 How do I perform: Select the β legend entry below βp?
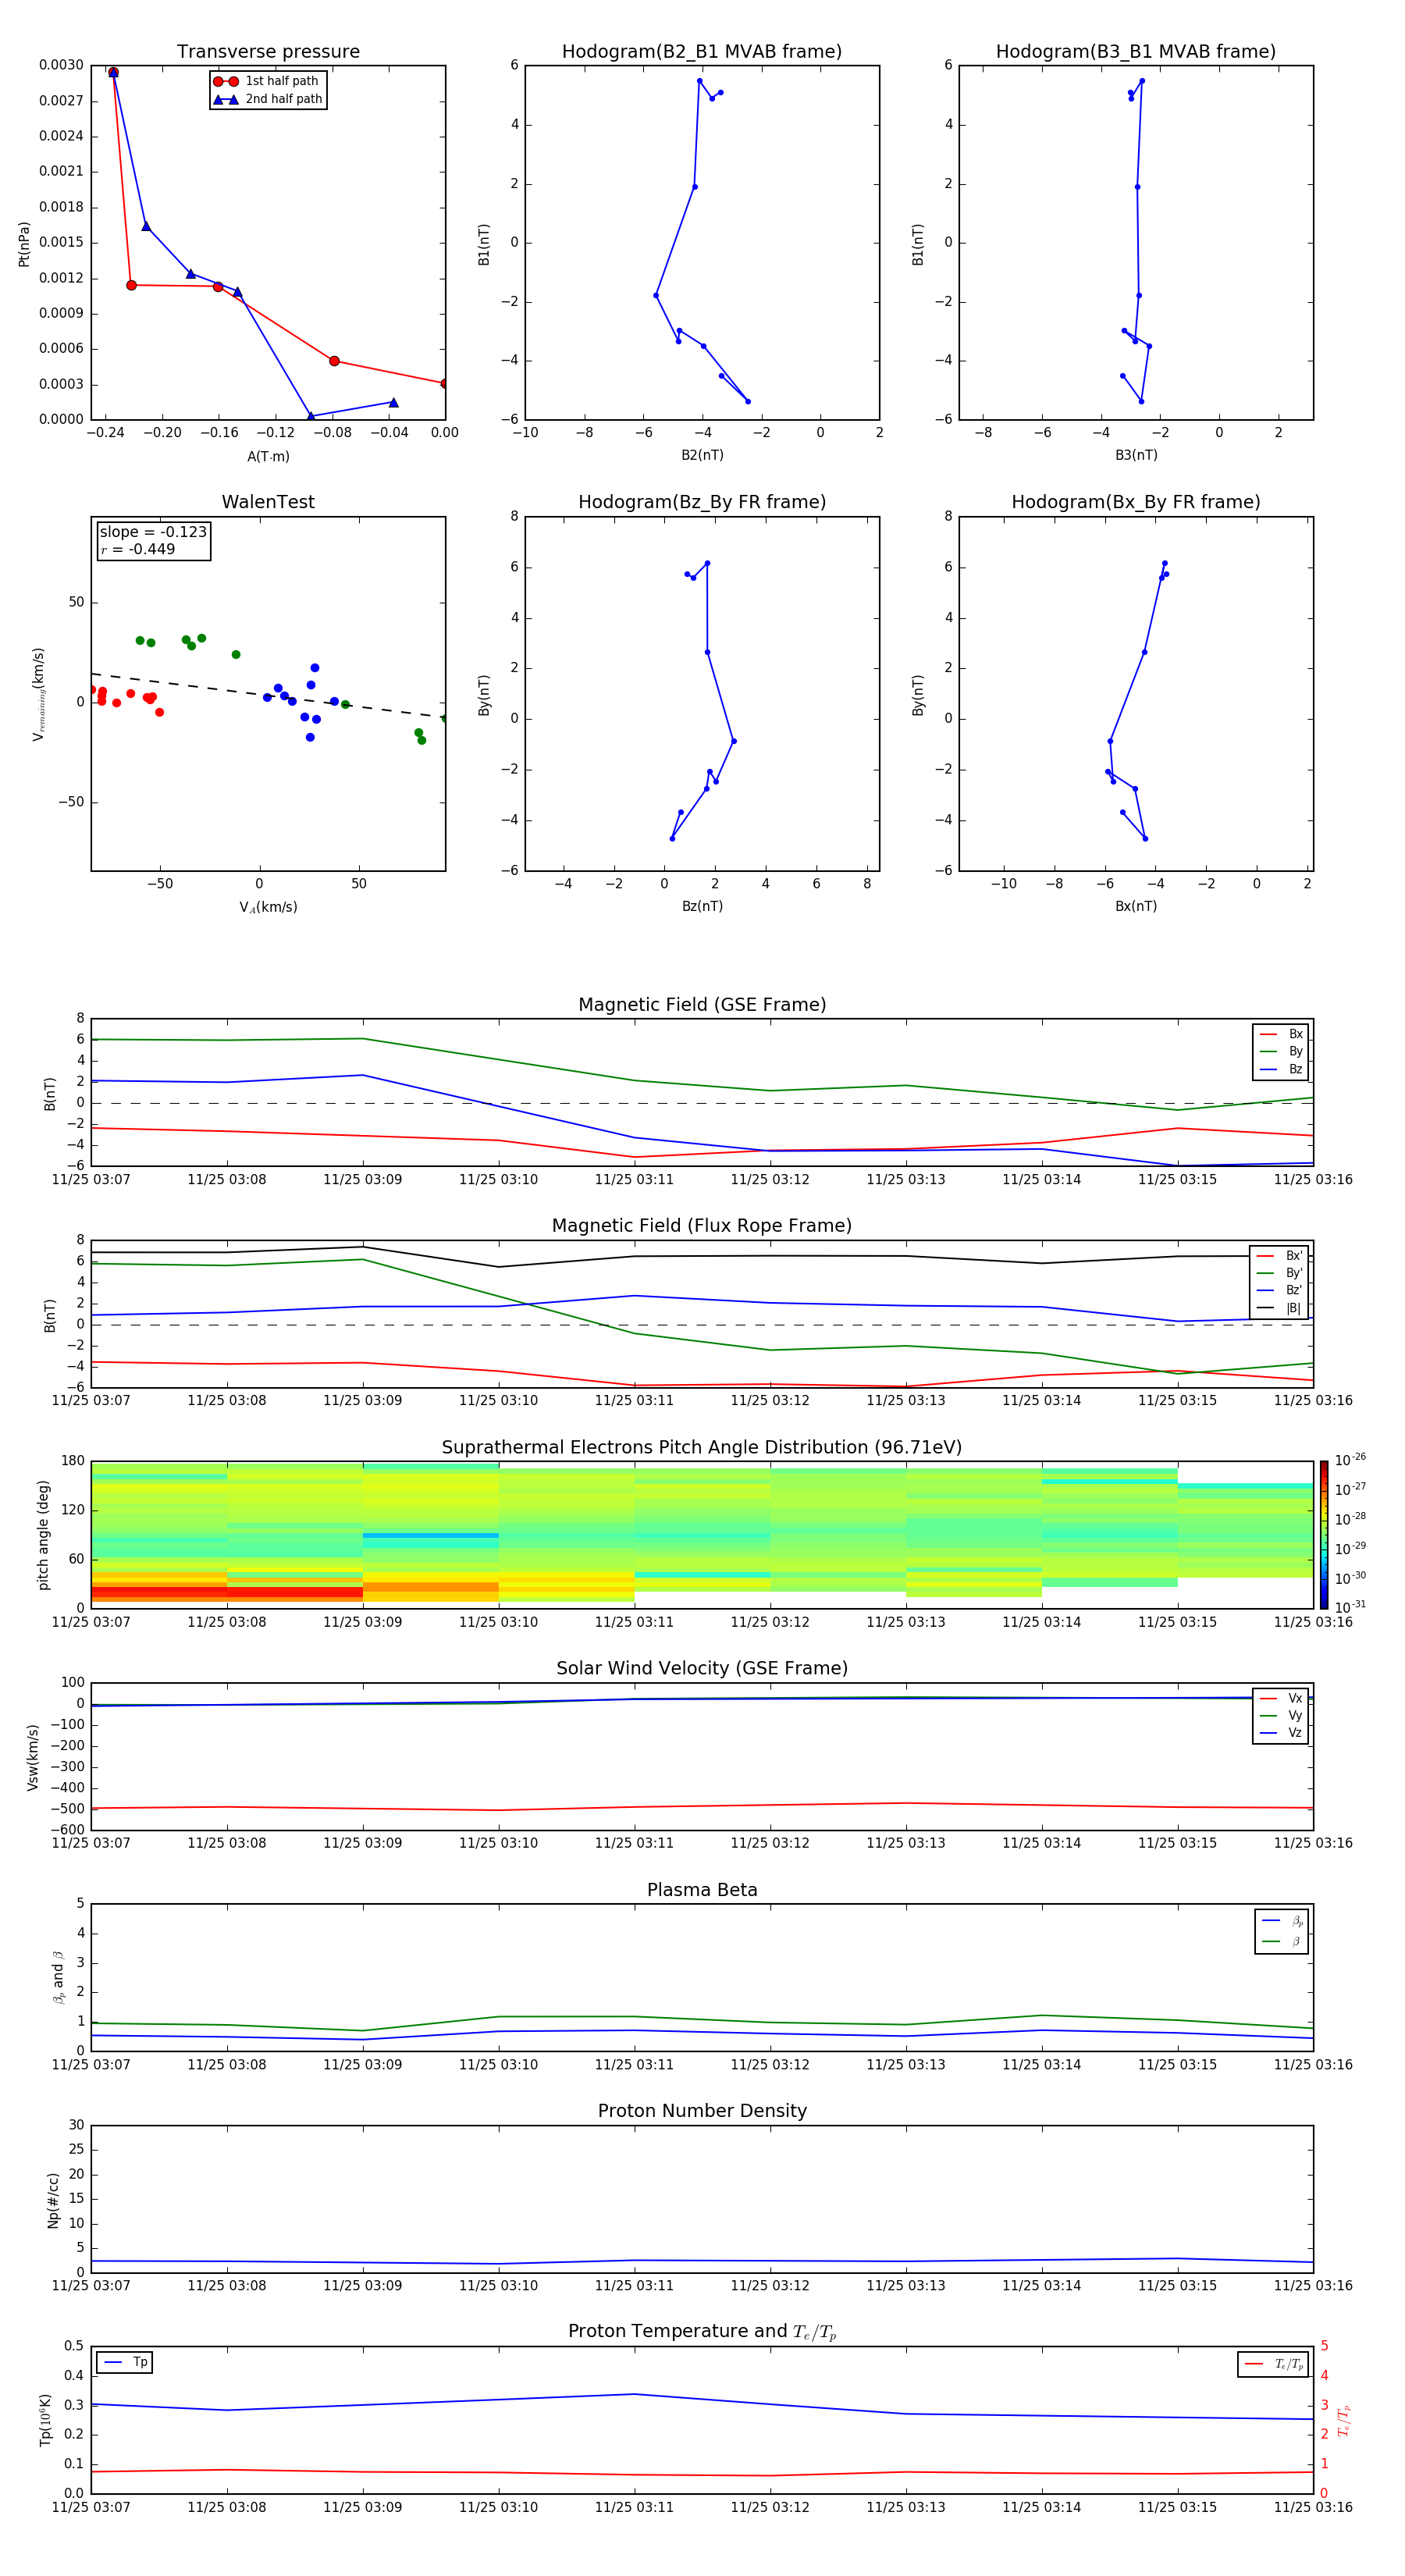pyautogui.click(x=1282, y=1941)
